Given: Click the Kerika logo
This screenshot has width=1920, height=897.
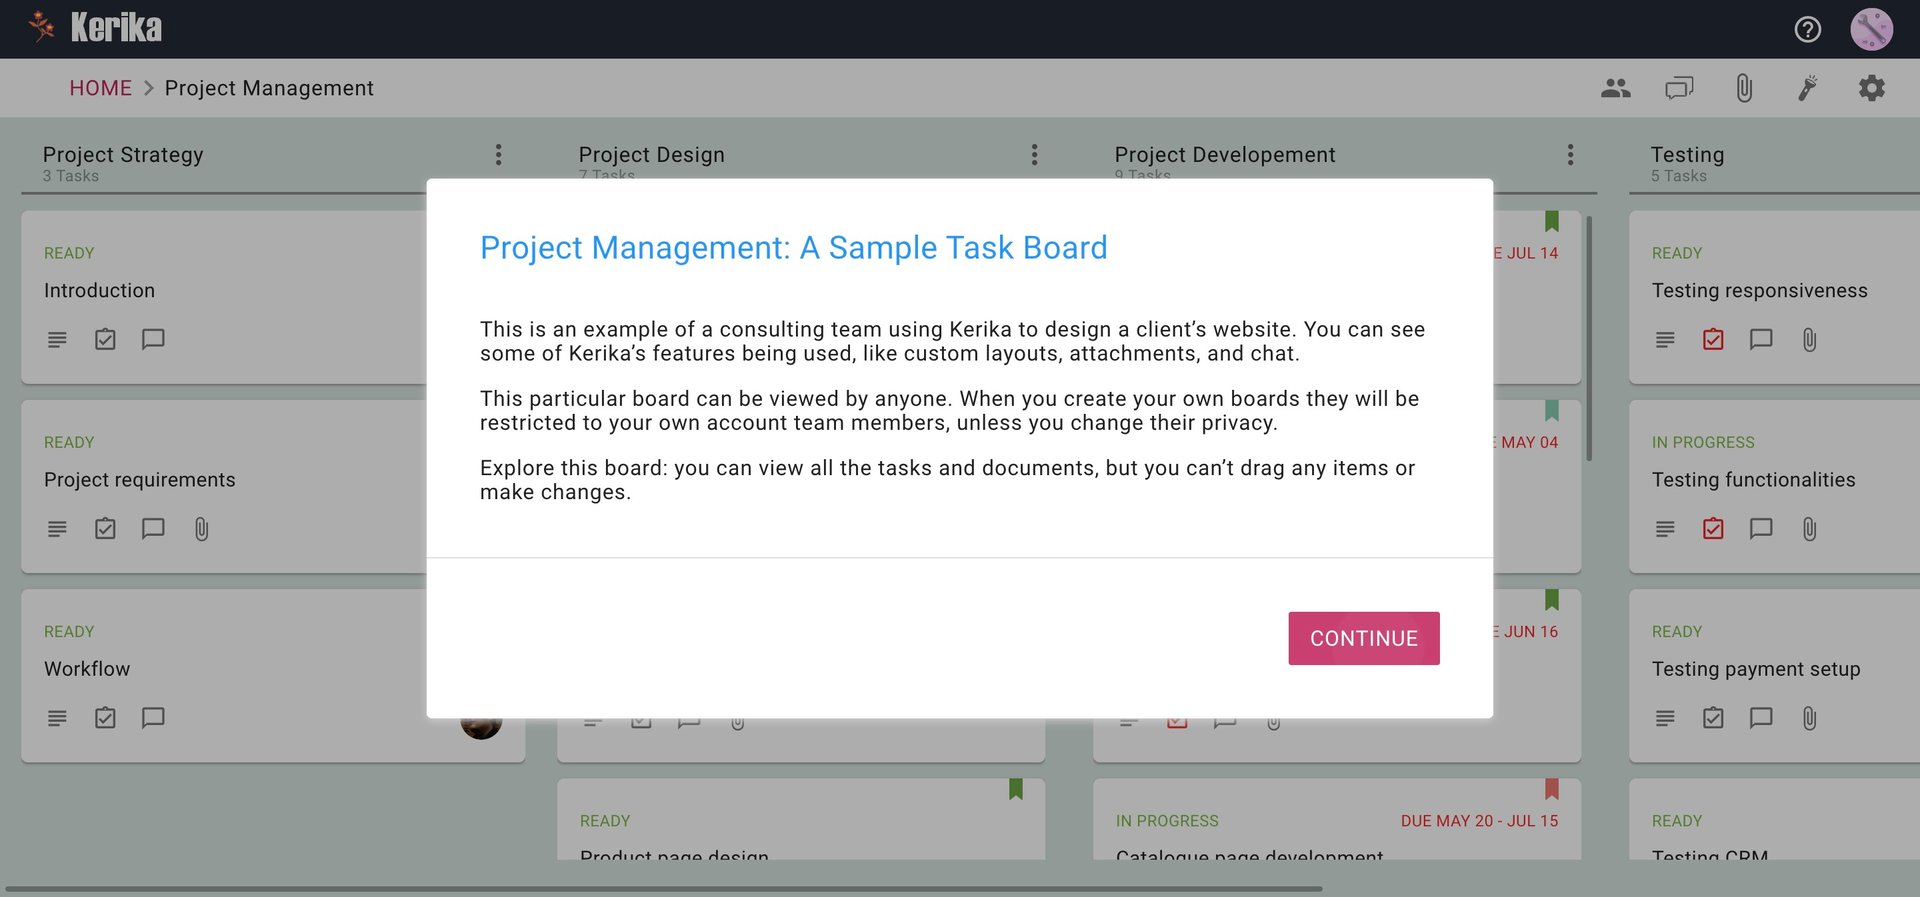Looking at the screenshot, I should pyautogui.click(x=95, y=28).
